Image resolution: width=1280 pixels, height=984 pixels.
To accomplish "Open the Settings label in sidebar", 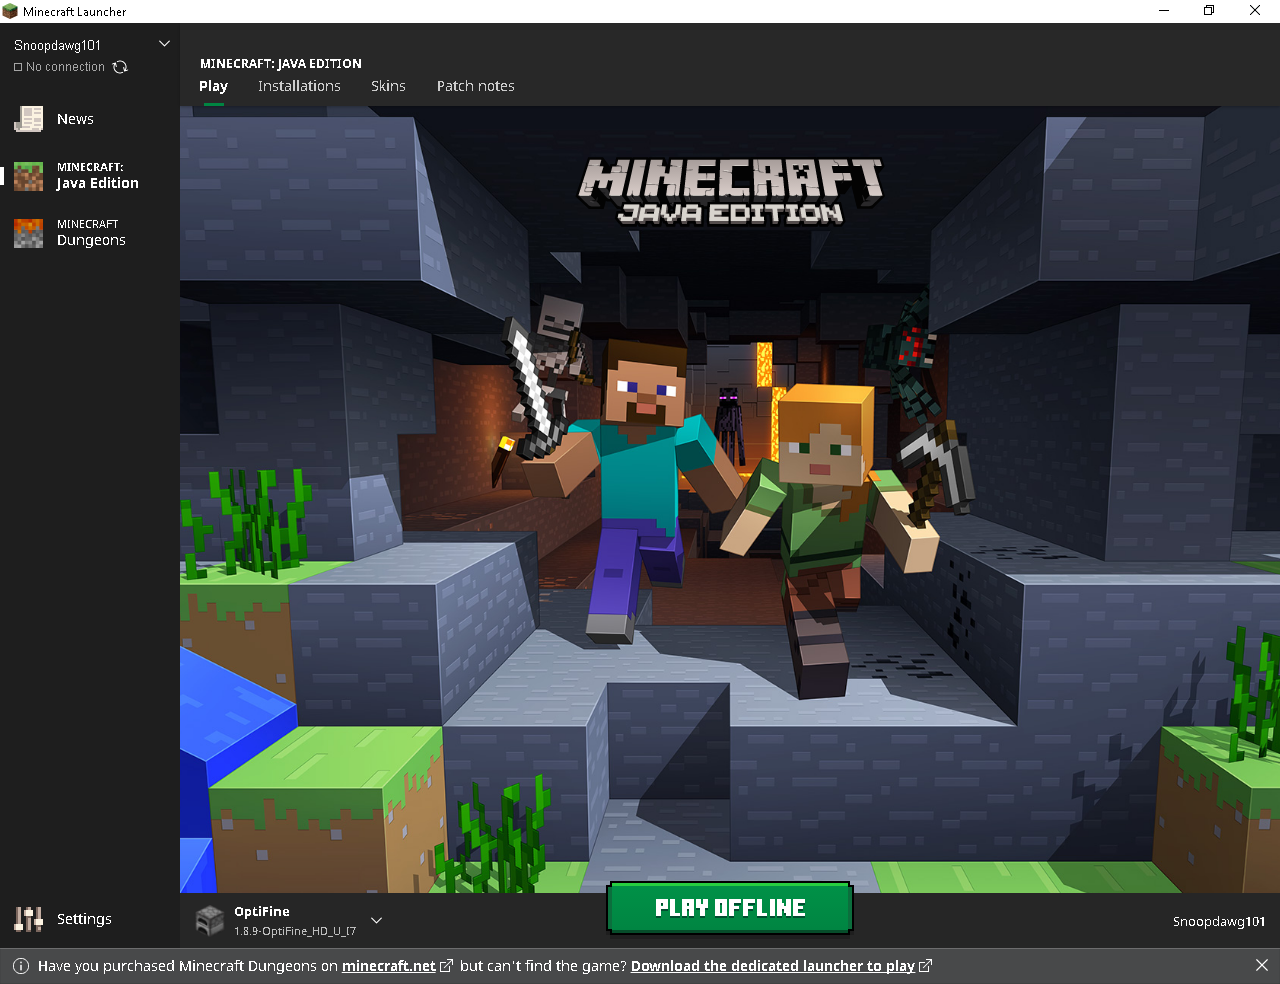I will (x=84, y=919).
